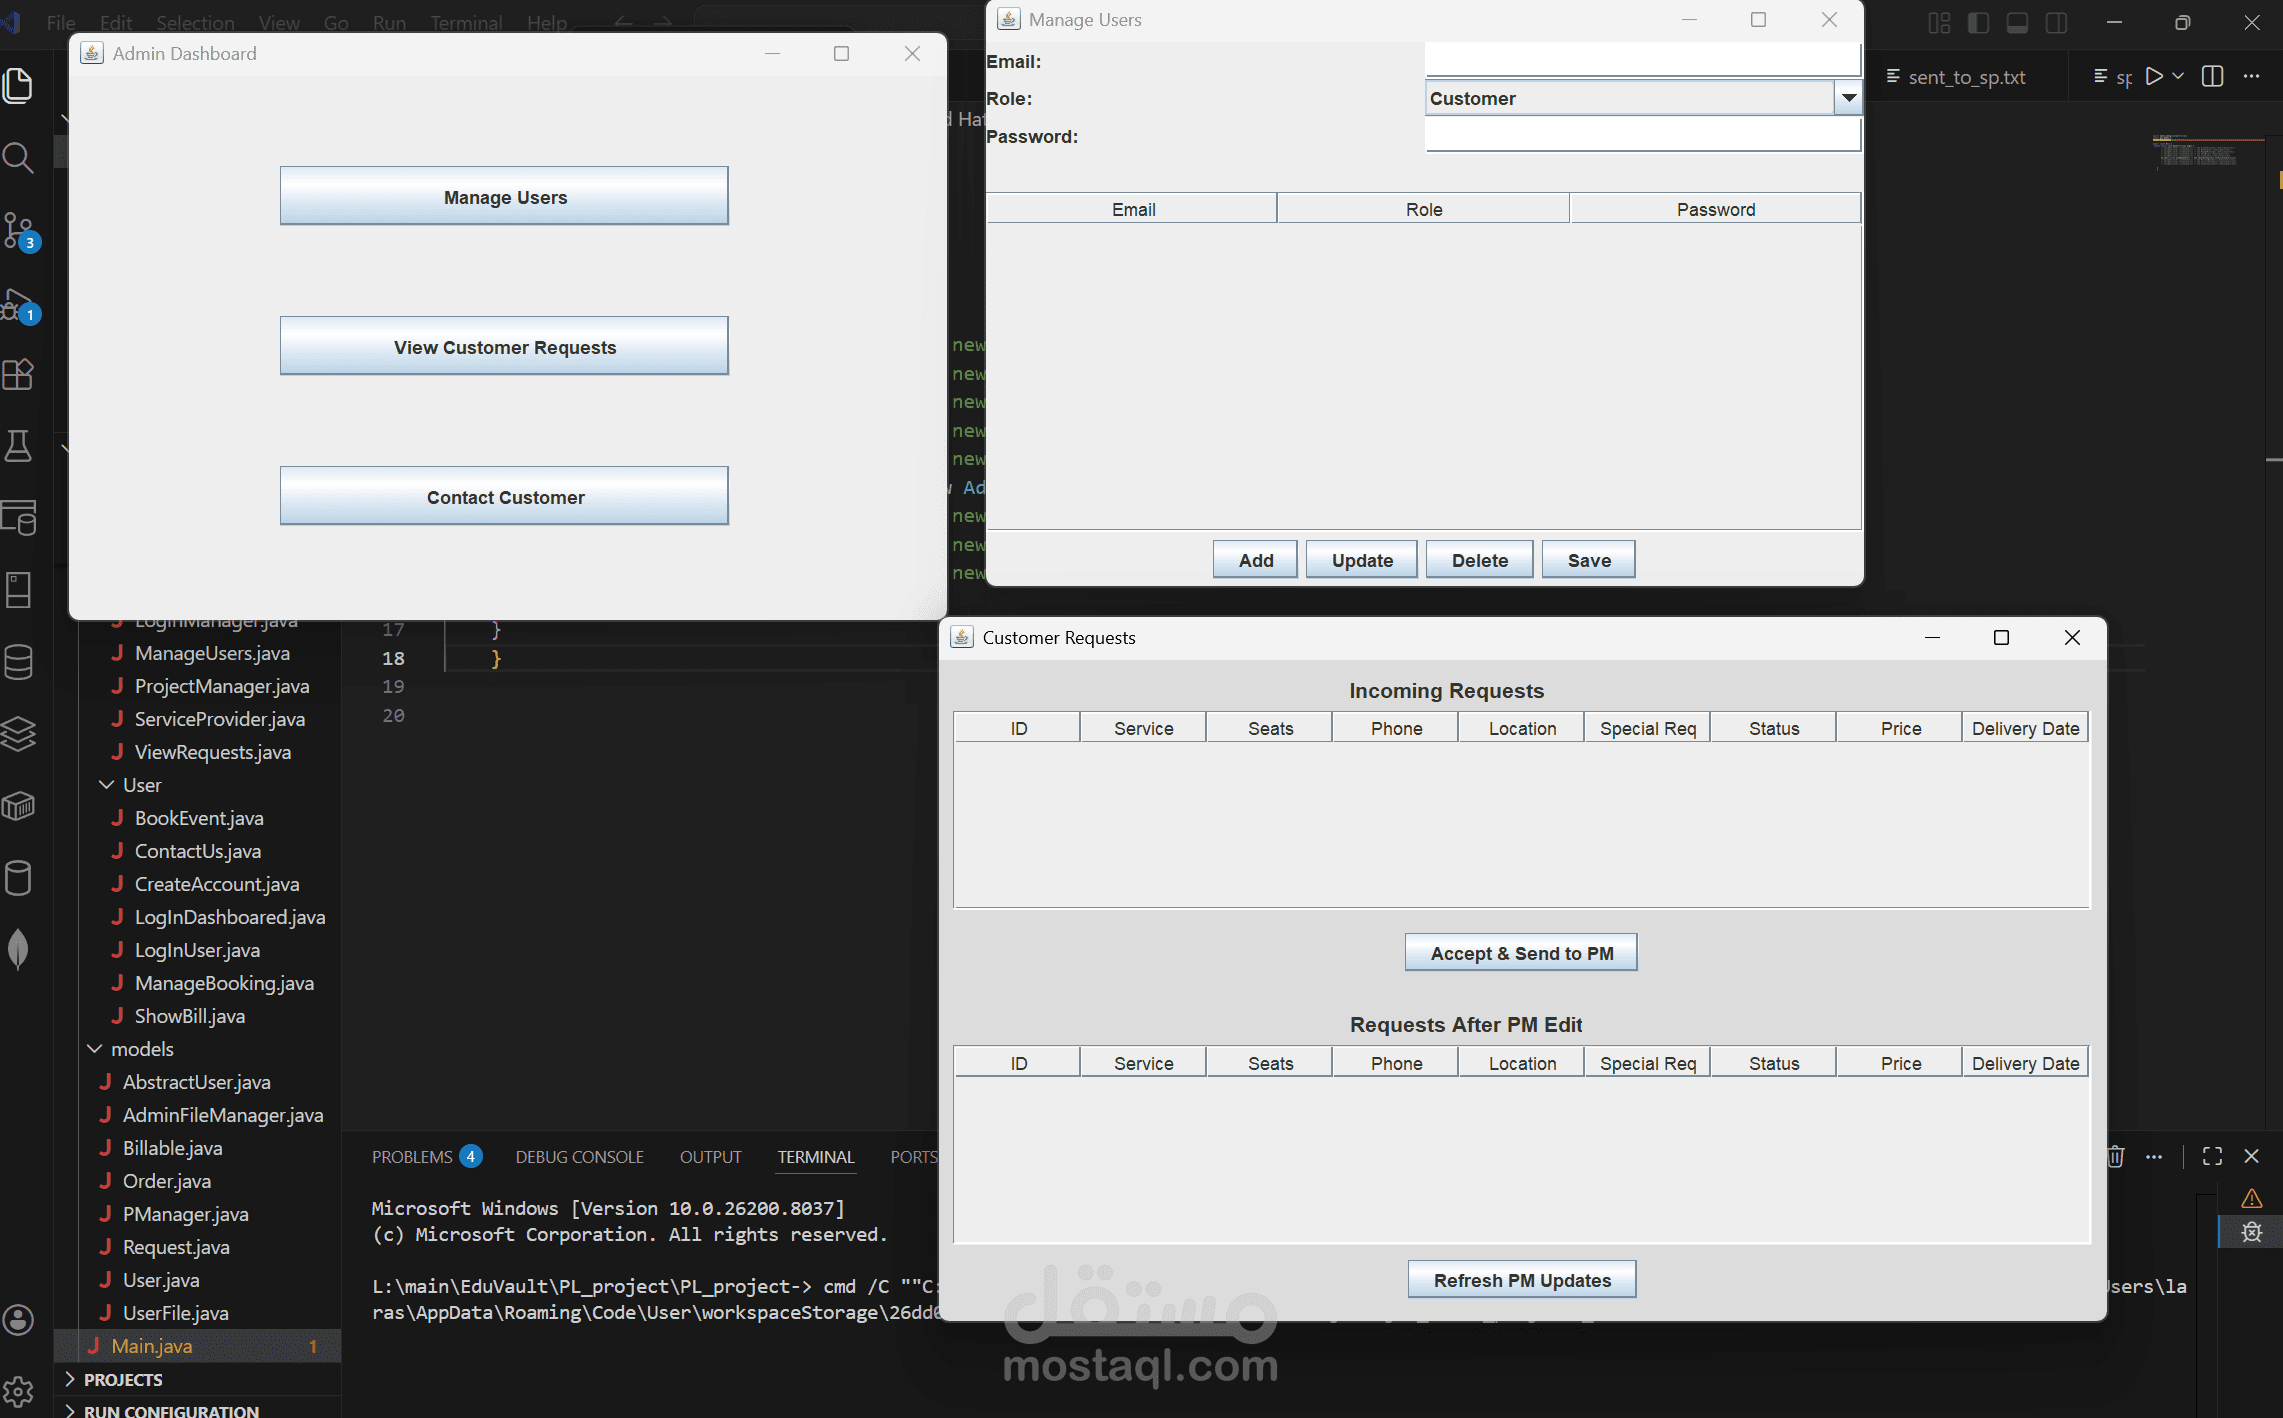Click the Accept & Send to PM button
The height and width of the screenshot is (1418, 2283).
(1520, 951)
